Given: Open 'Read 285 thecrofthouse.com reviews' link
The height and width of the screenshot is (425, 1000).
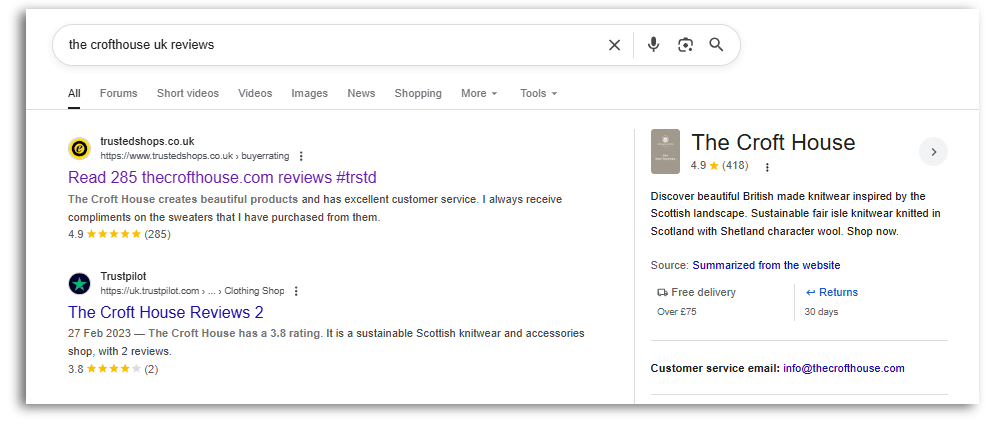Looking at the screenshot, I should pyautogui.click(x=222, y=177).
